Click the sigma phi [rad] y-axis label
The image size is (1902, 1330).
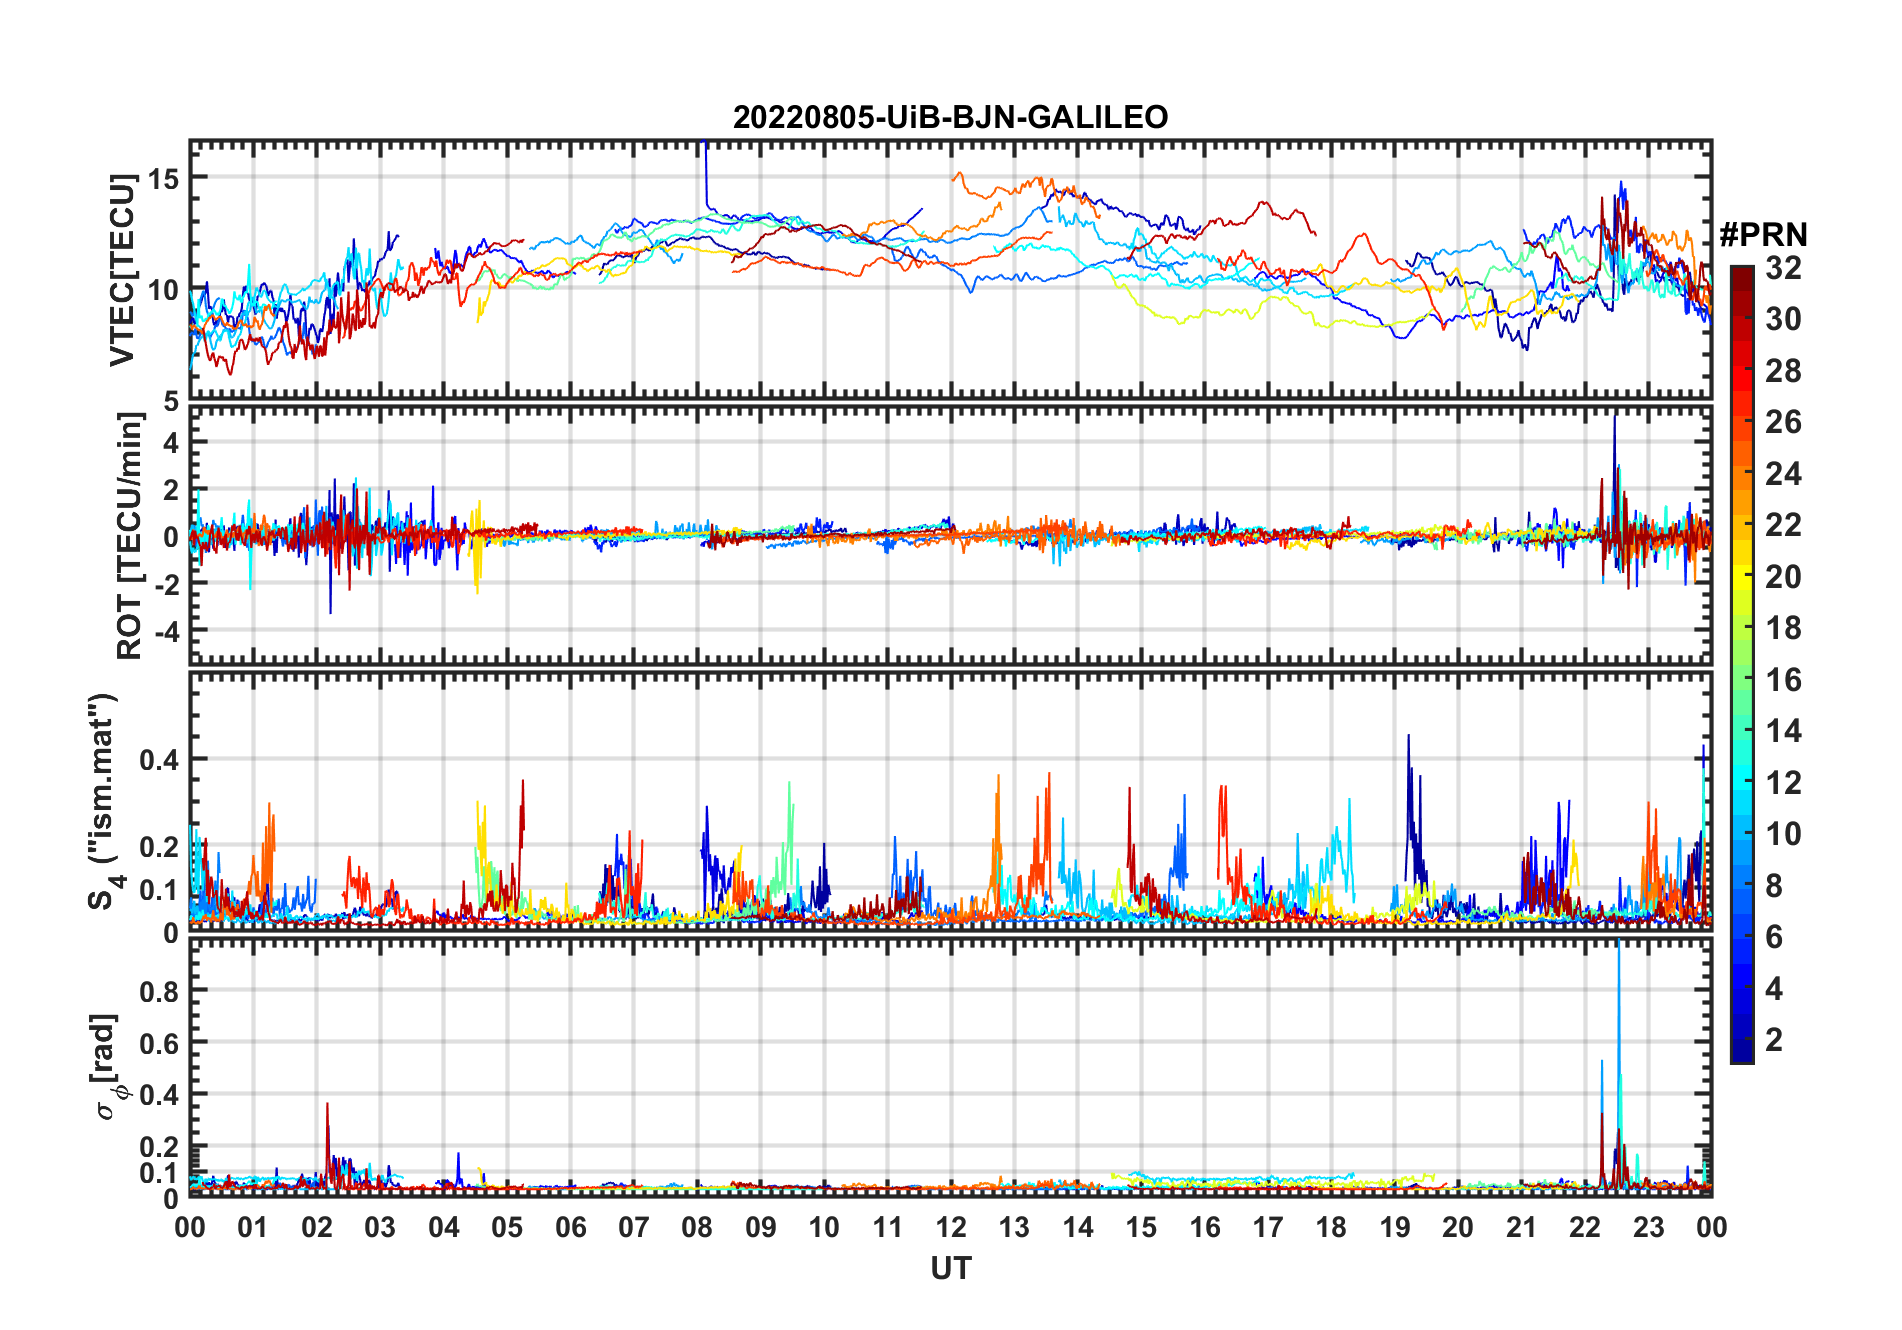pos(108,1067)
